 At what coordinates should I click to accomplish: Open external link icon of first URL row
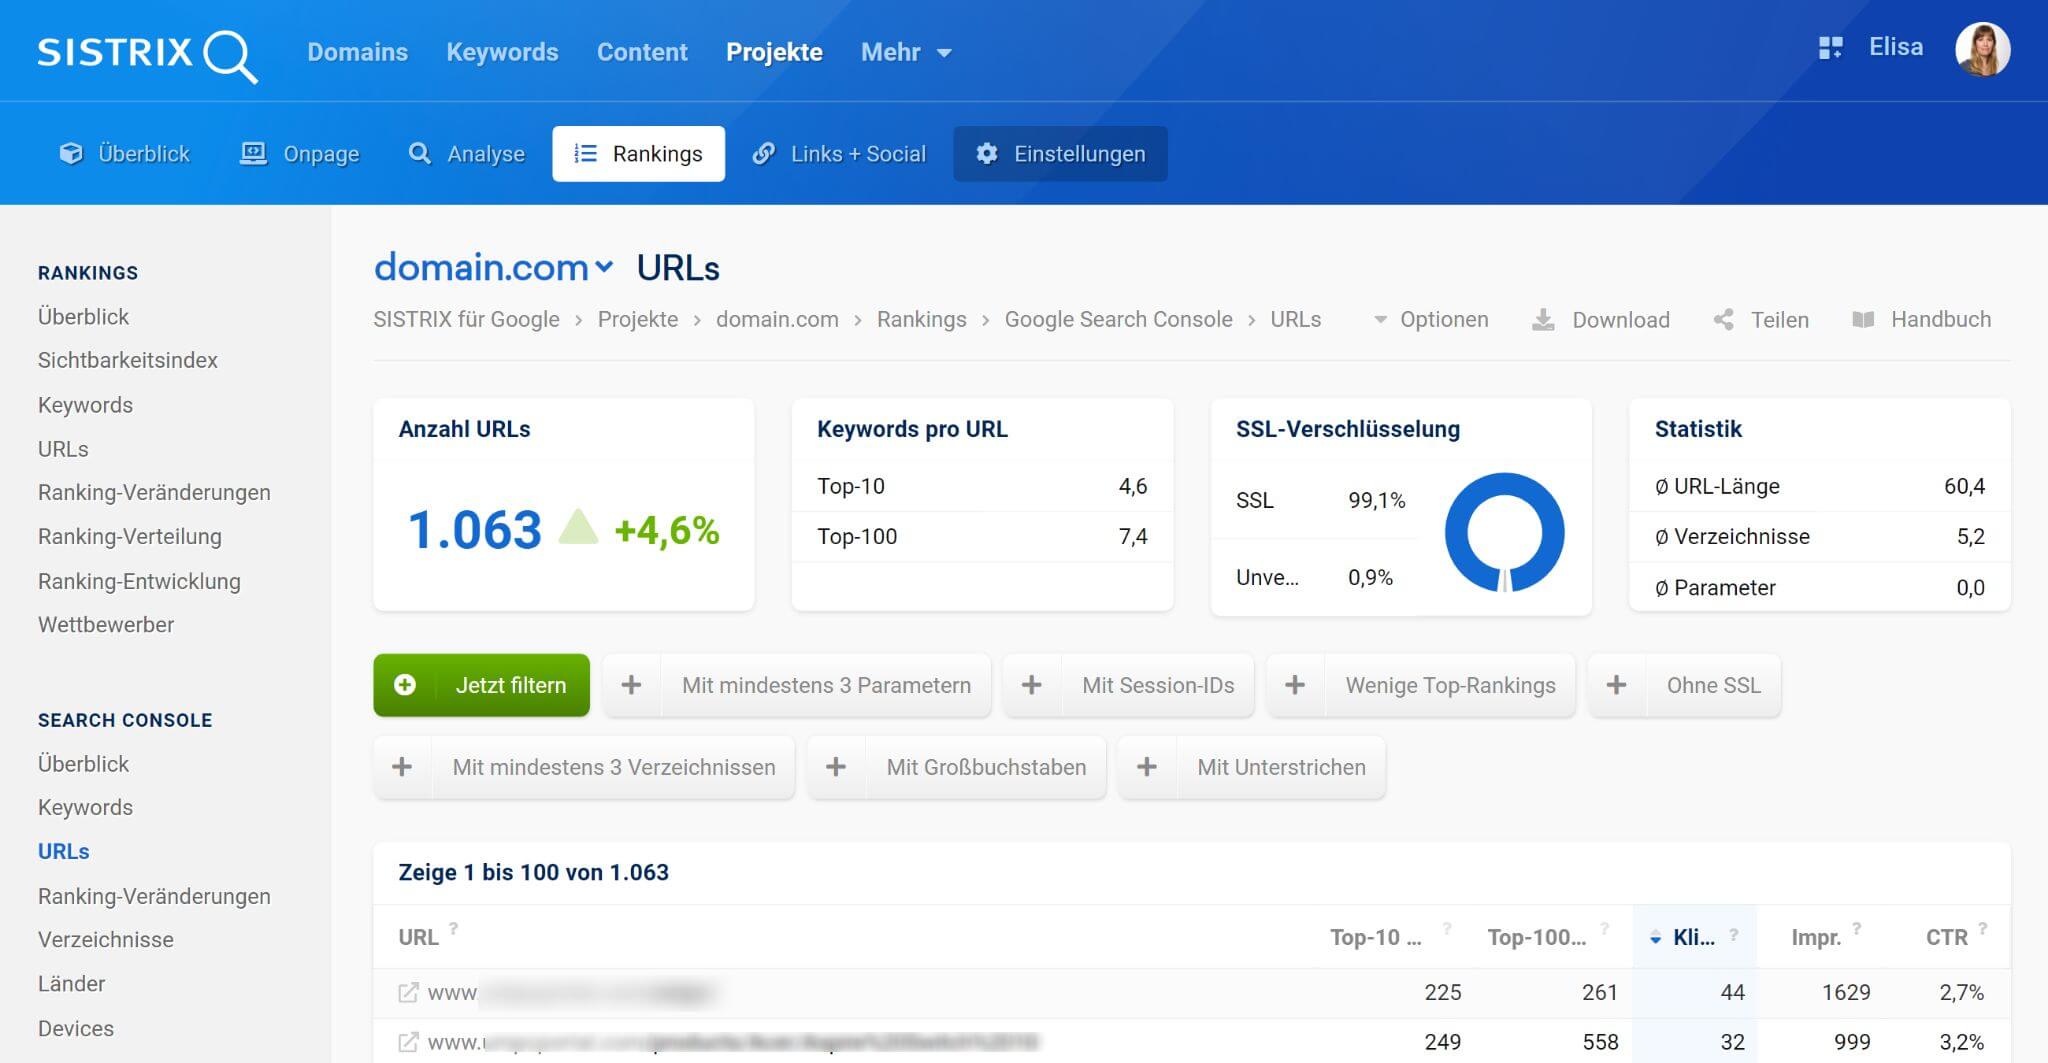click(x=408, y=993)
